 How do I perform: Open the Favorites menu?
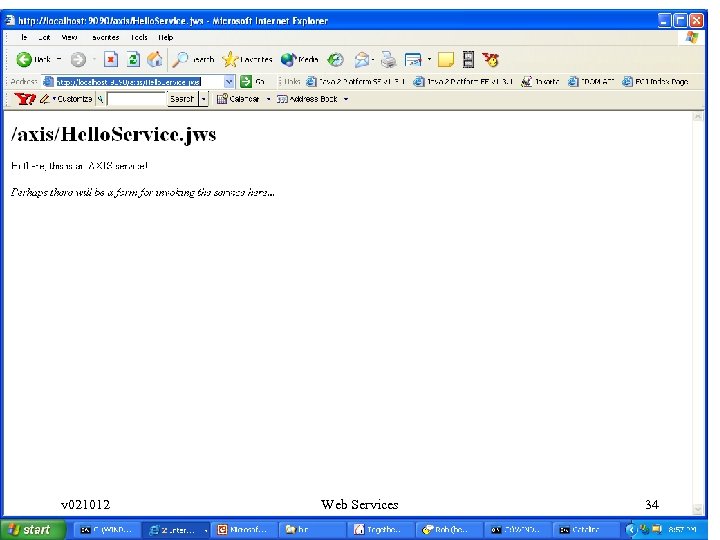click(x=105, y=37)
